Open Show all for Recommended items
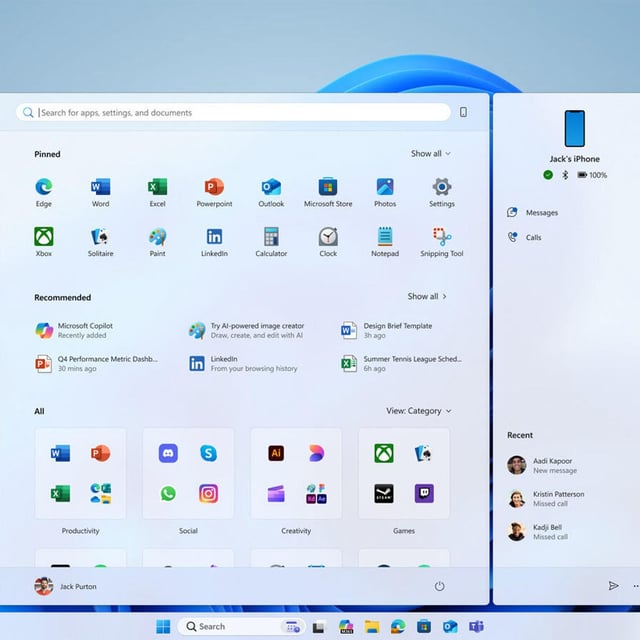Screen dimensions: 640x640 (427, 296)
